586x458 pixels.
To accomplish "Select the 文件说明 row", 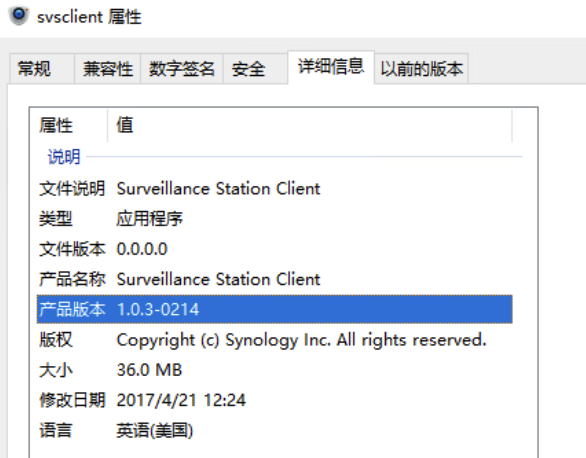I will pyautogui.click(x=275, y=188).
